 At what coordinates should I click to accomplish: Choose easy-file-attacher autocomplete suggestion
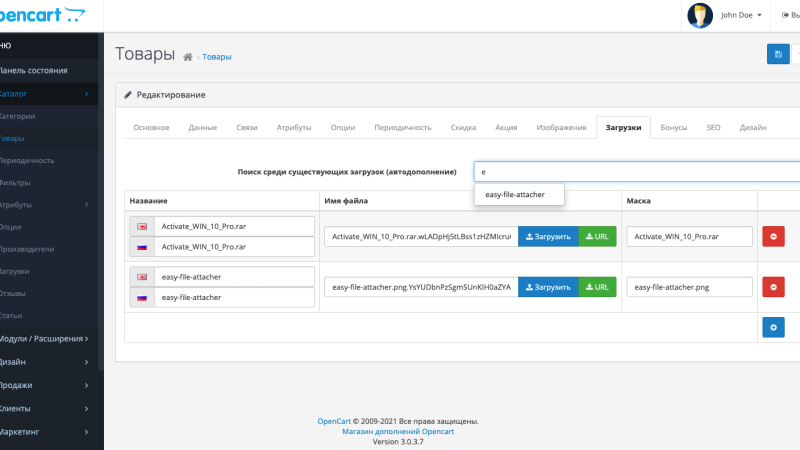(x=519, y=194)
